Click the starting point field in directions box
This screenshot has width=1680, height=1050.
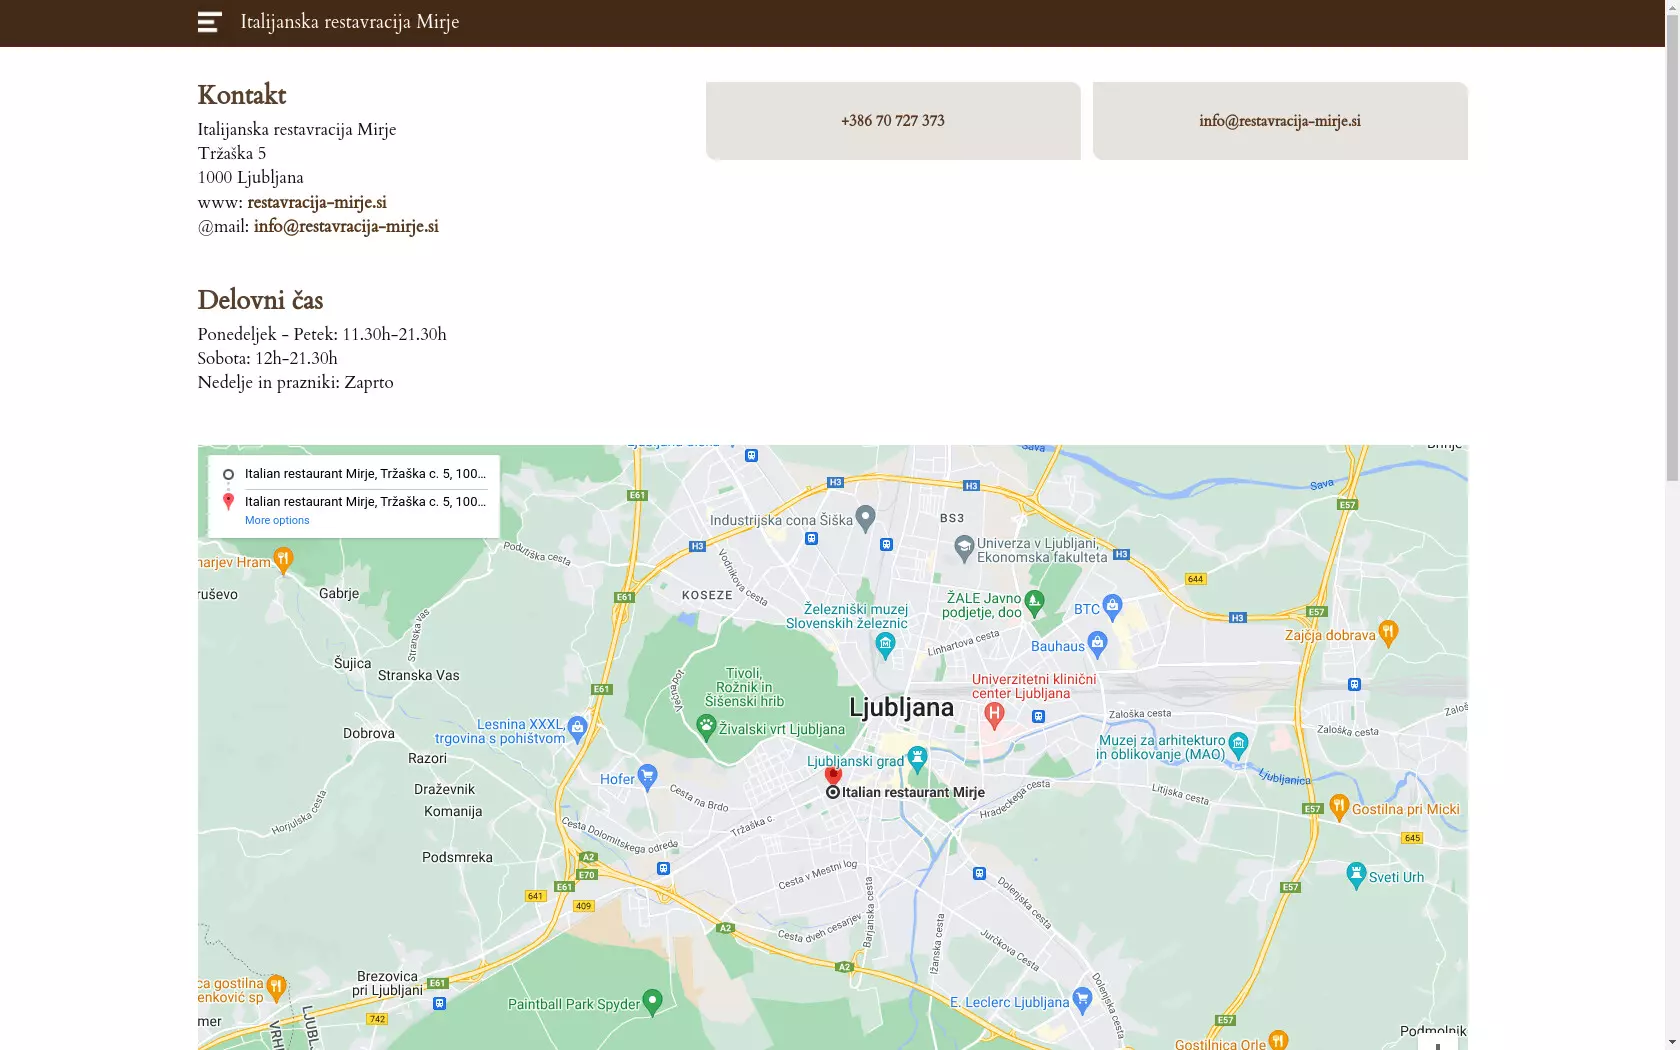(365, 474)
